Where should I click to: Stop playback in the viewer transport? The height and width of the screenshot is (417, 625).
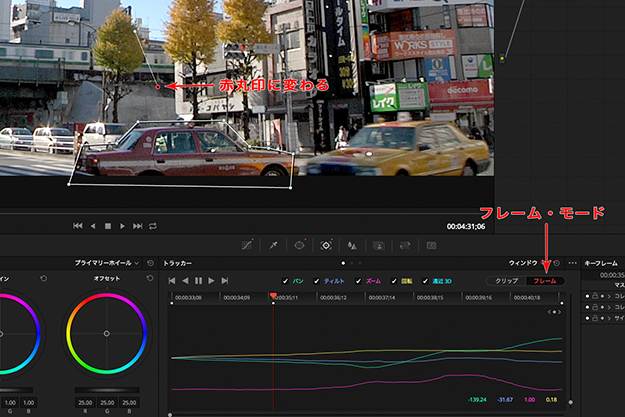tap(108, 226)
